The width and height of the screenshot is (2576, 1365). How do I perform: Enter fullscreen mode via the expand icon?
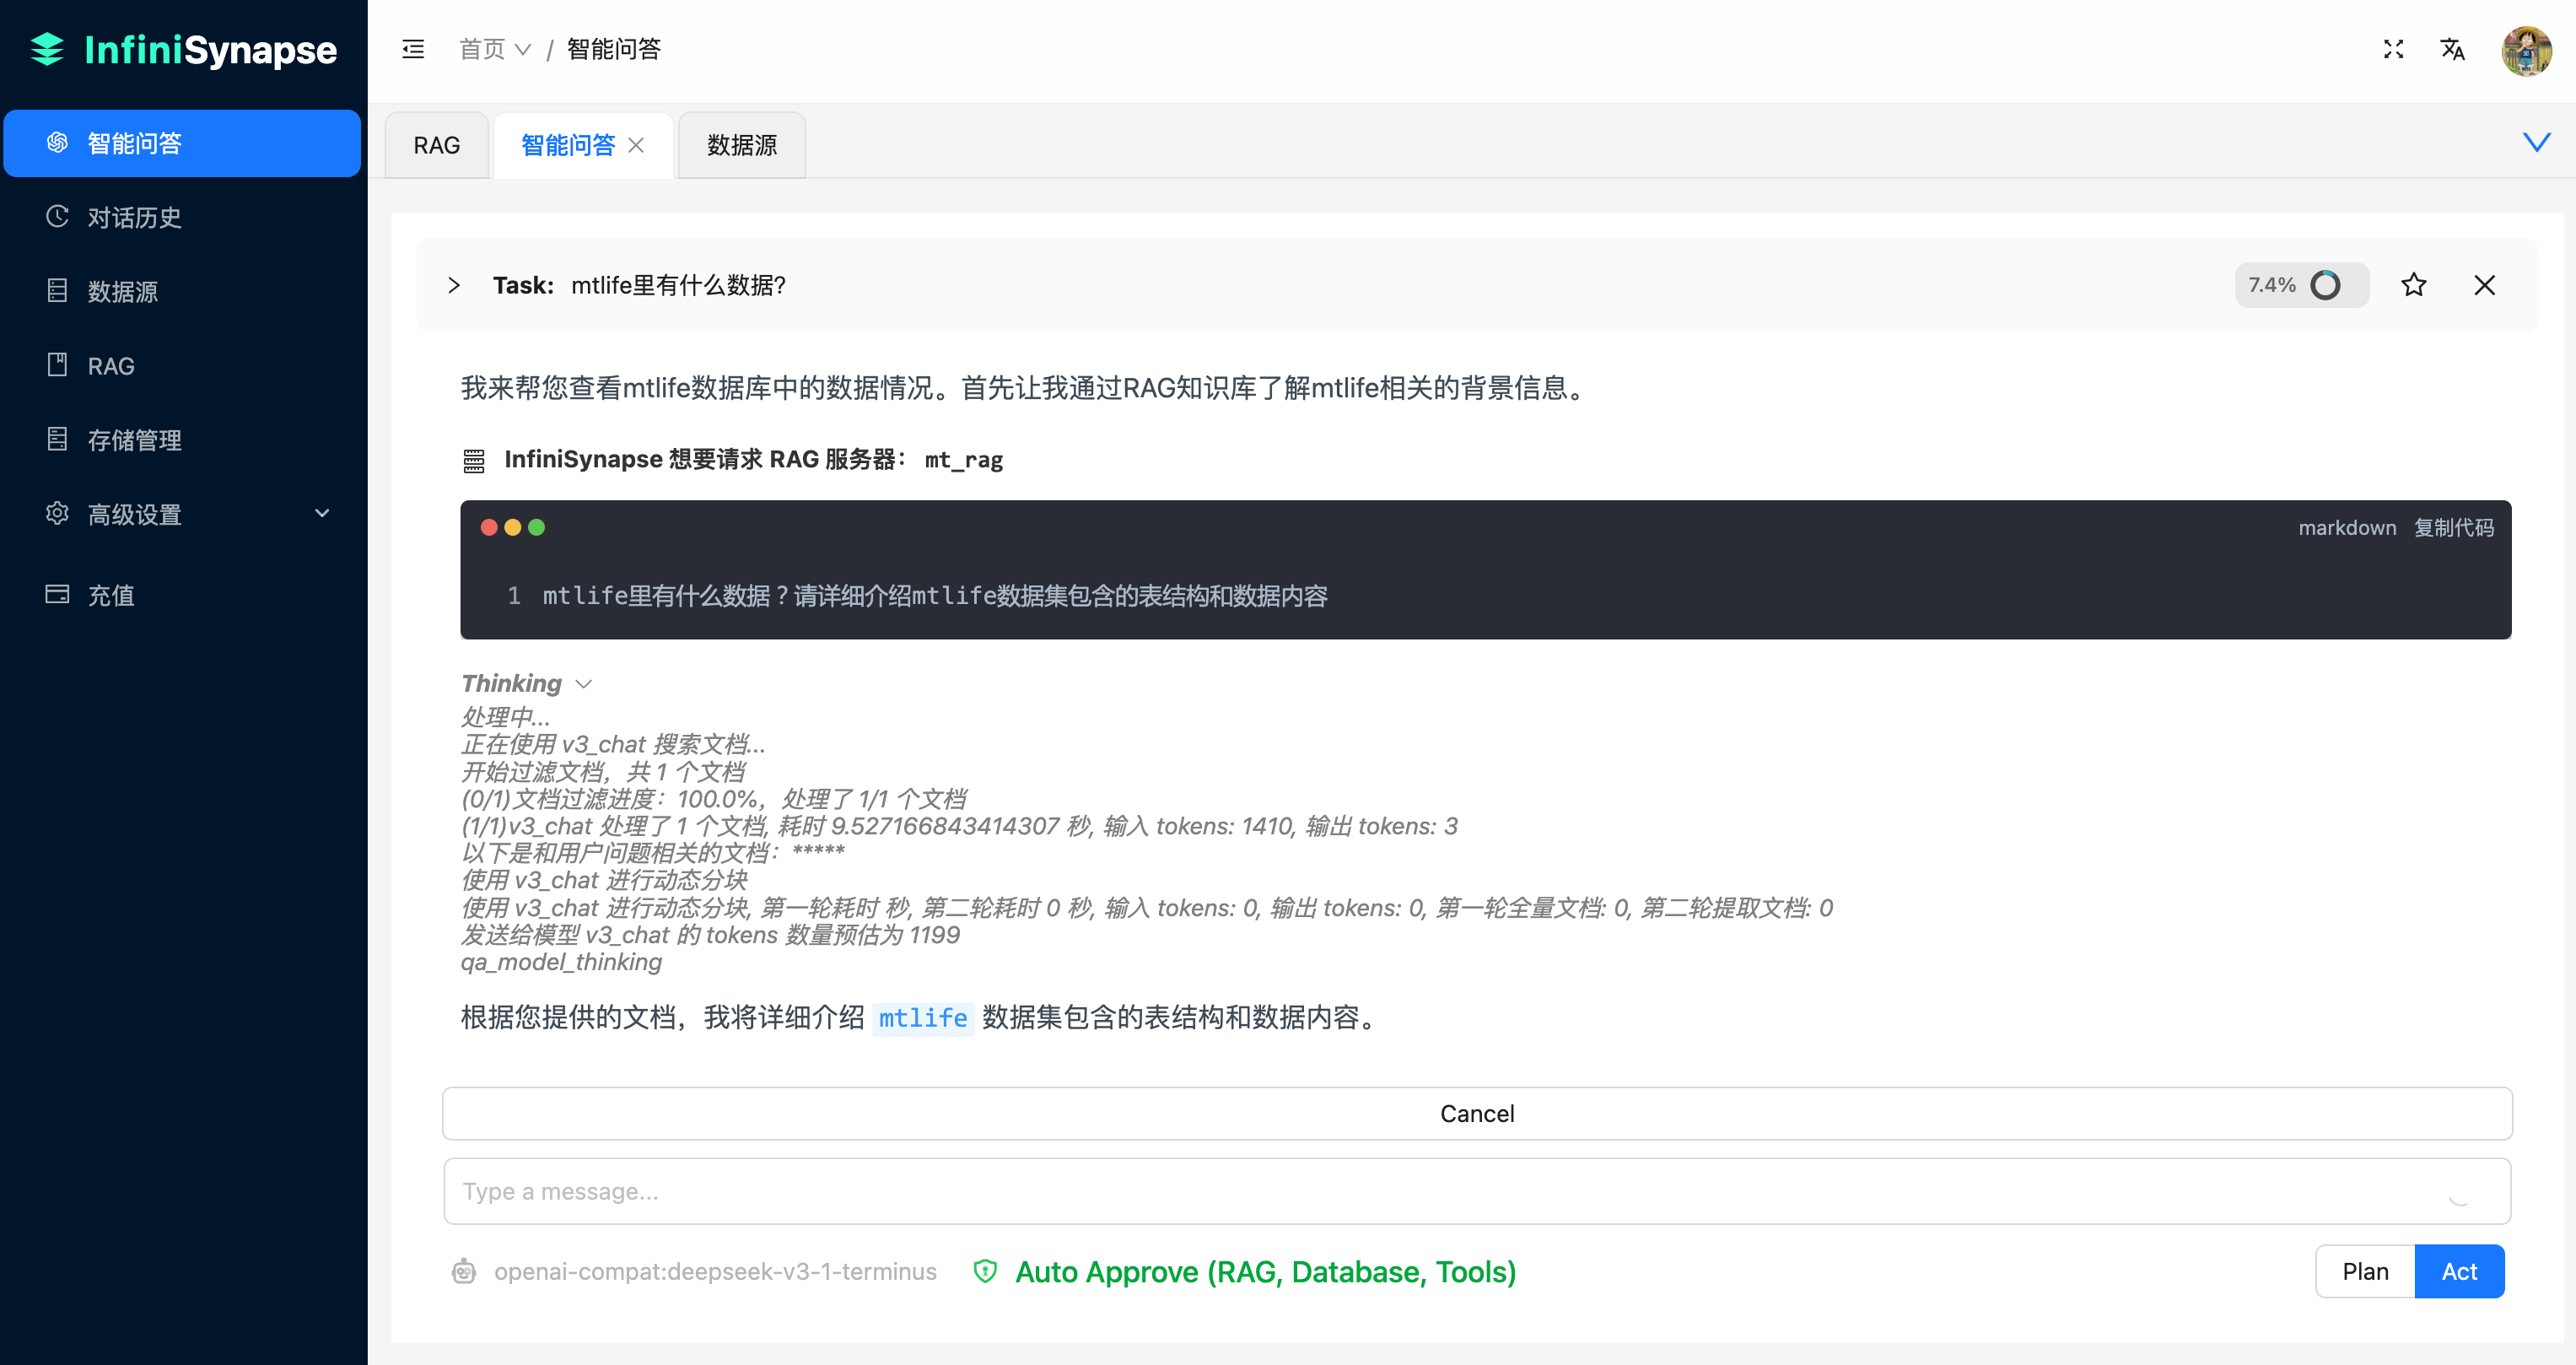[2393, 49]
